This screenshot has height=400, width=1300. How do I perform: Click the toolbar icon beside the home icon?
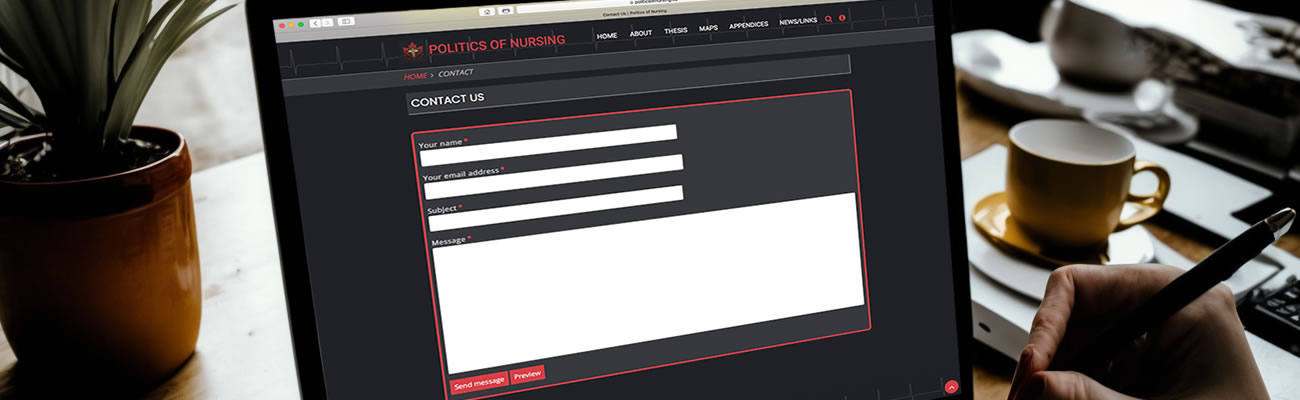[506, 10]
